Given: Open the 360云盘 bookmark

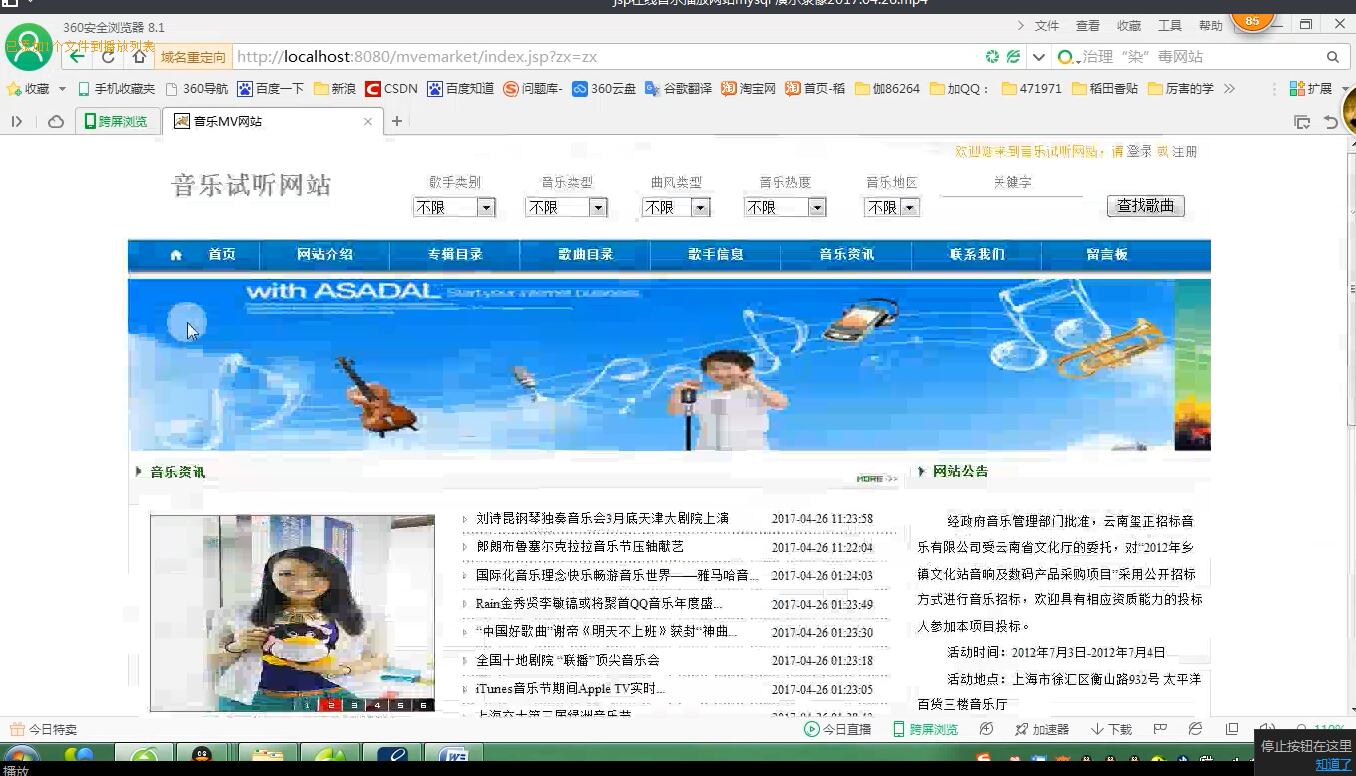Looking at the screenshot, I should point(604,89).
